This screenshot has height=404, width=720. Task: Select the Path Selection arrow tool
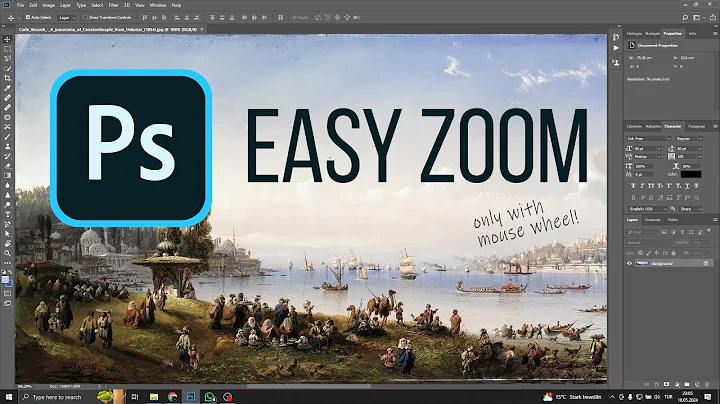(7, 234)
